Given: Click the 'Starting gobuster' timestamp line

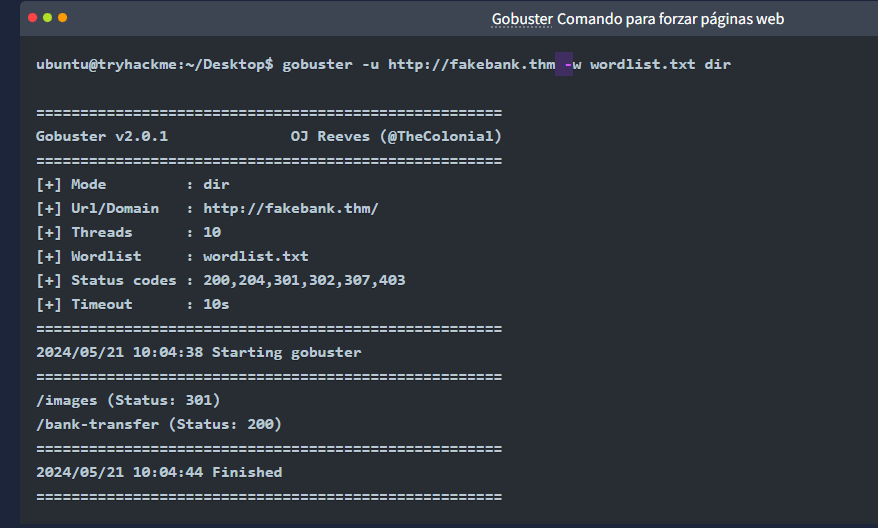Looking at the screenshot, I should pos(198,352).
